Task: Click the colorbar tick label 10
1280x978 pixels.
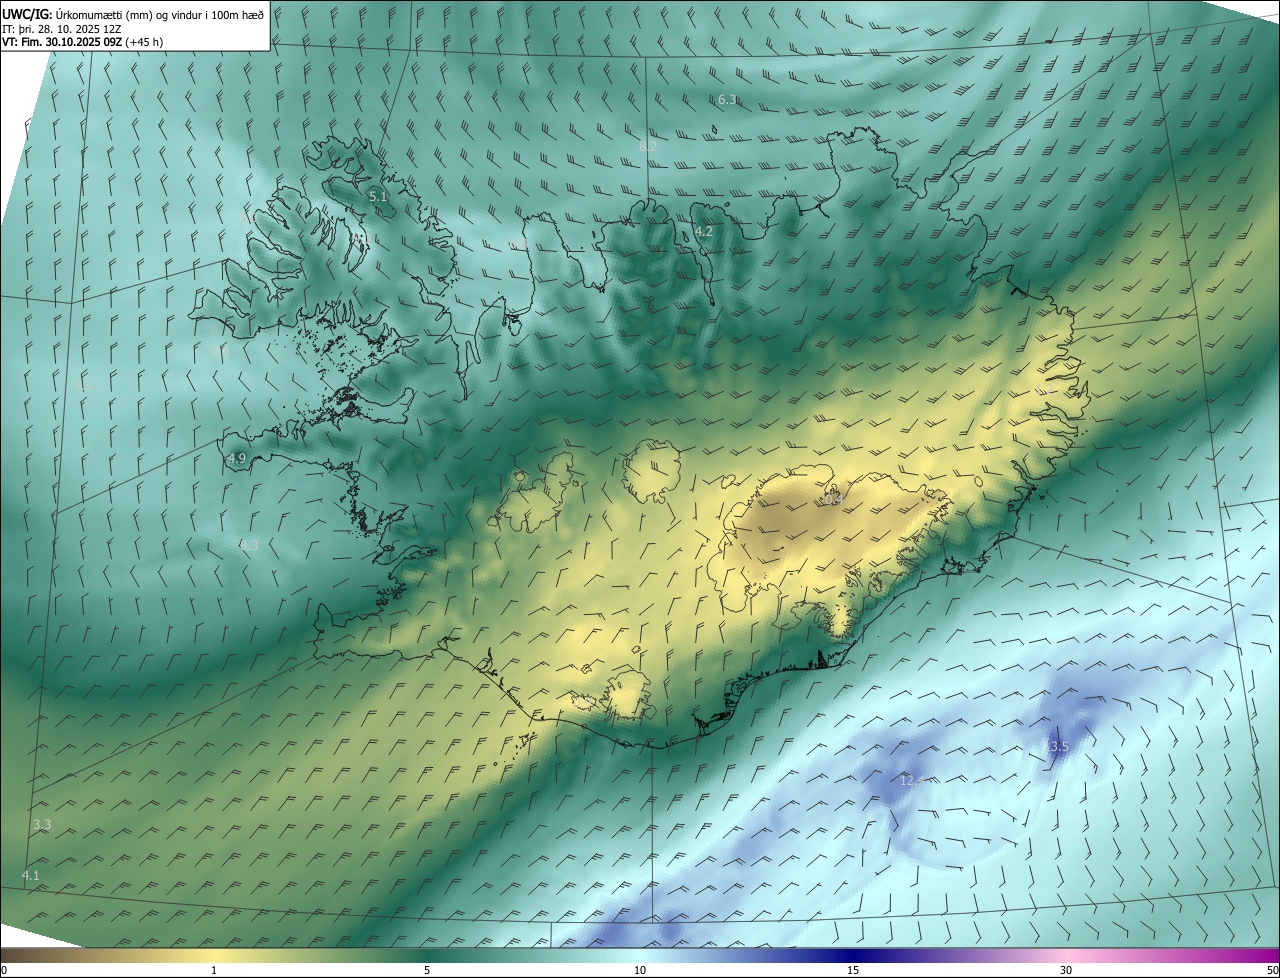Action: coord(640,971)
